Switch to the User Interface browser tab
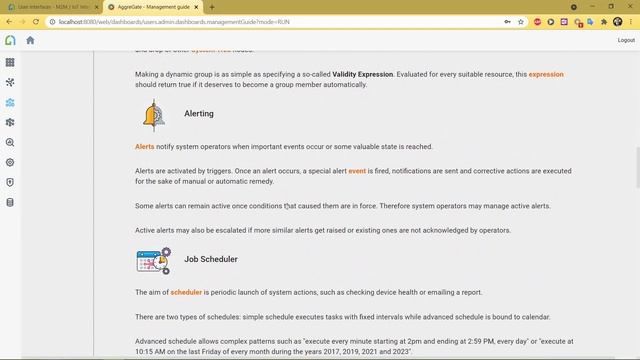This screenshot has height=360, width=640. tap(52, 7)
